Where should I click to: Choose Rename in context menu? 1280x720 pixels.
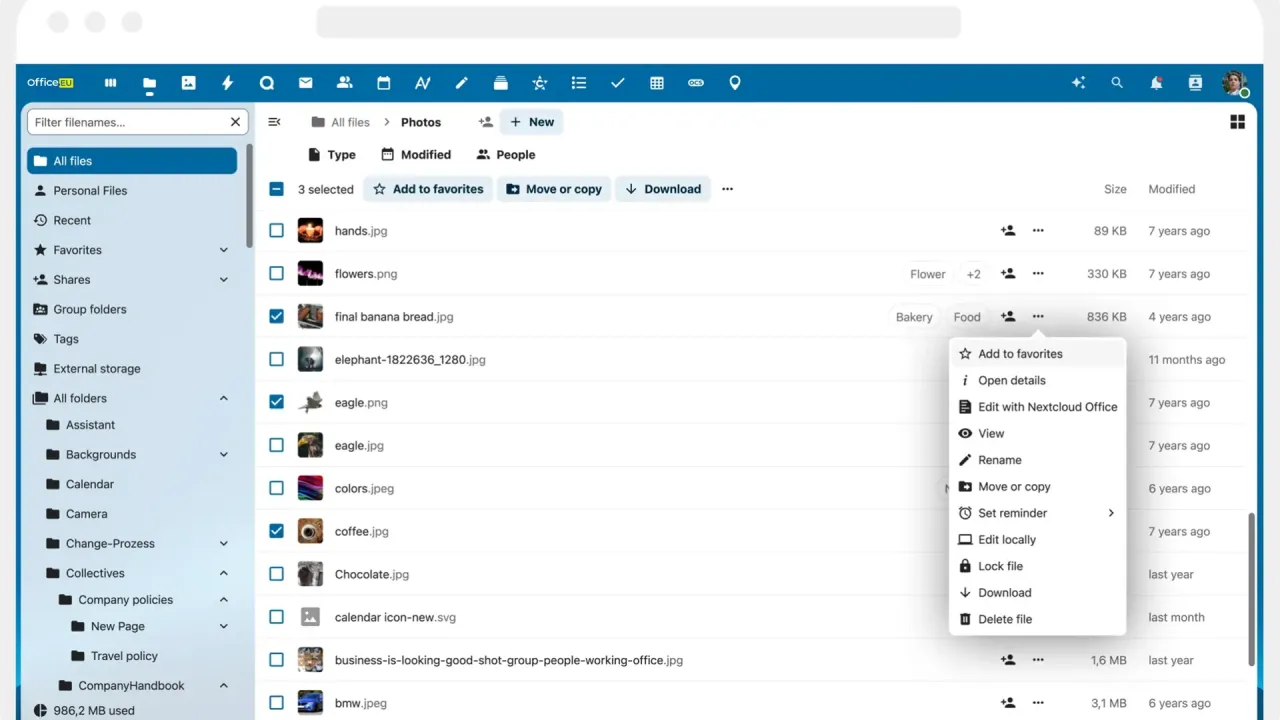point(1038,460)
